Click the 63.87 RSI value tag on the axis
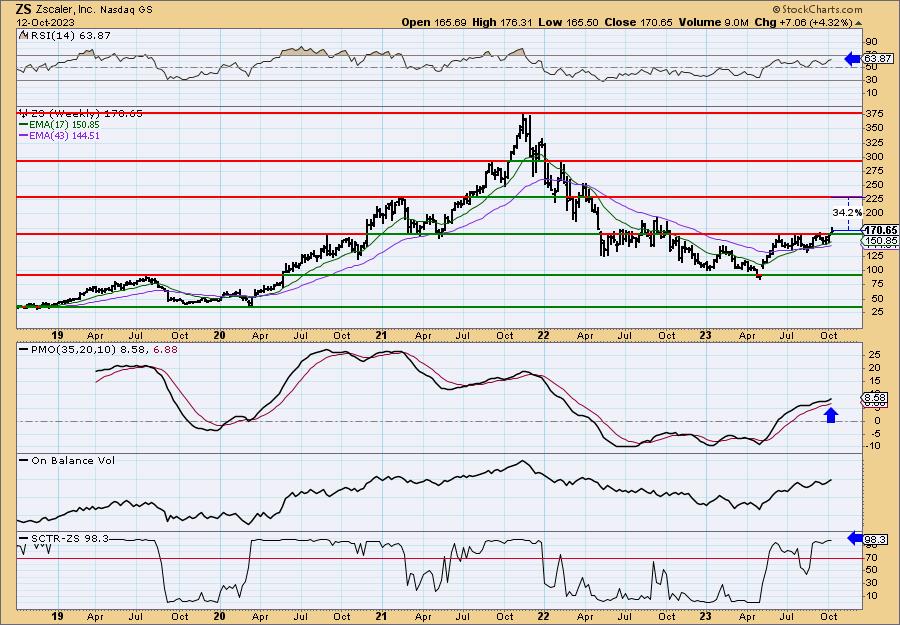The image size is (900, 625). tap(877, 59)
